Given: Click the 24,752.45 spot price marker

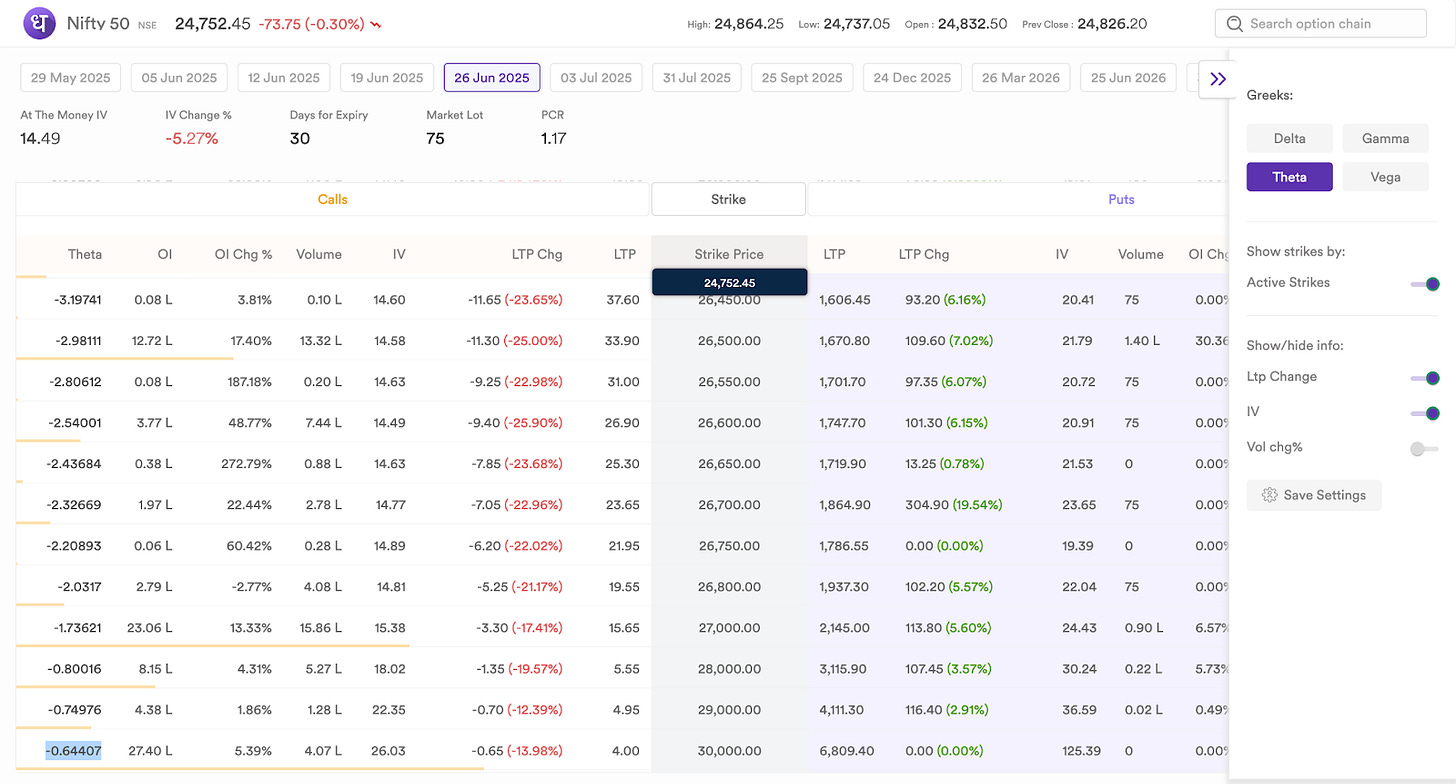Looking at the screenshot, I should 729,282.
